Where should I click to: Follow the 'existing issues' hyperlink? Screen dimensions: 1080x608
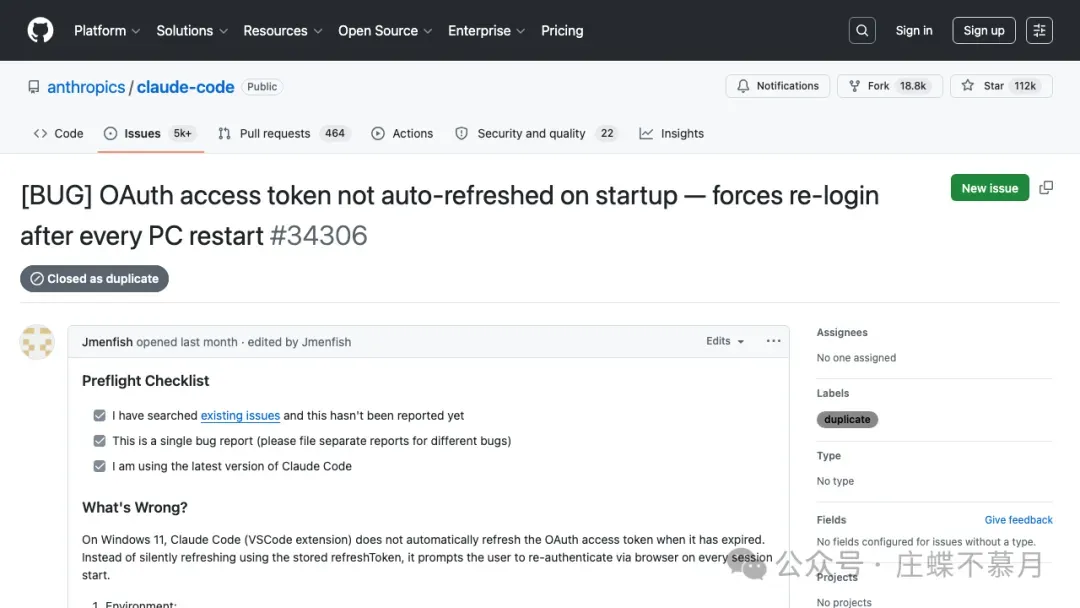point(240,415)
